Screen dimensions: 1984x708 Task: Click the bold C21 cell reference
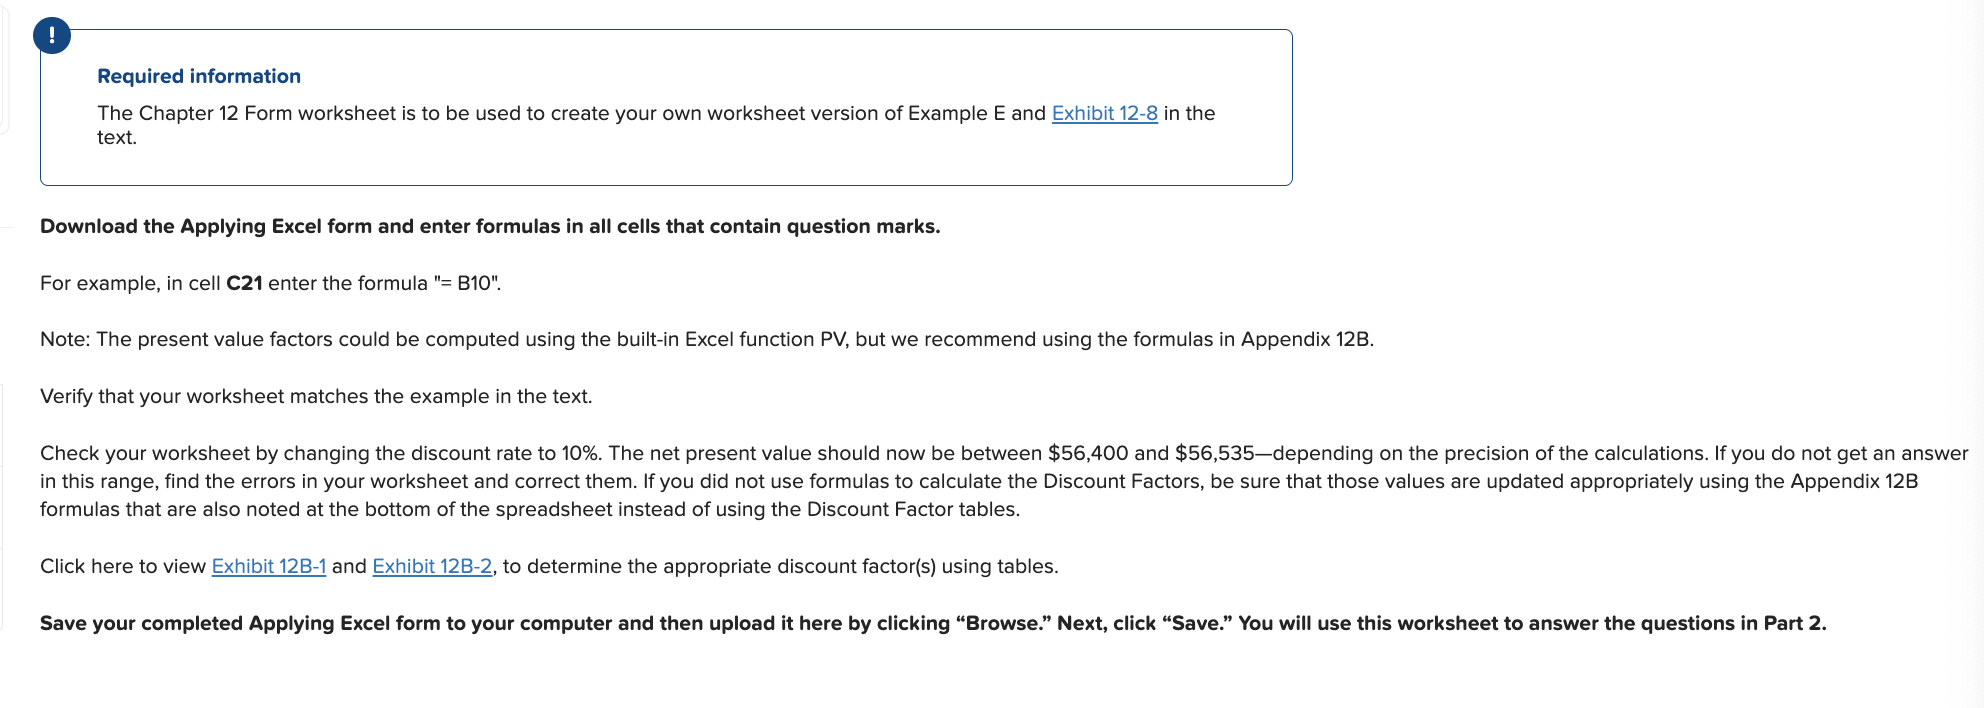[x=244, y=283]
